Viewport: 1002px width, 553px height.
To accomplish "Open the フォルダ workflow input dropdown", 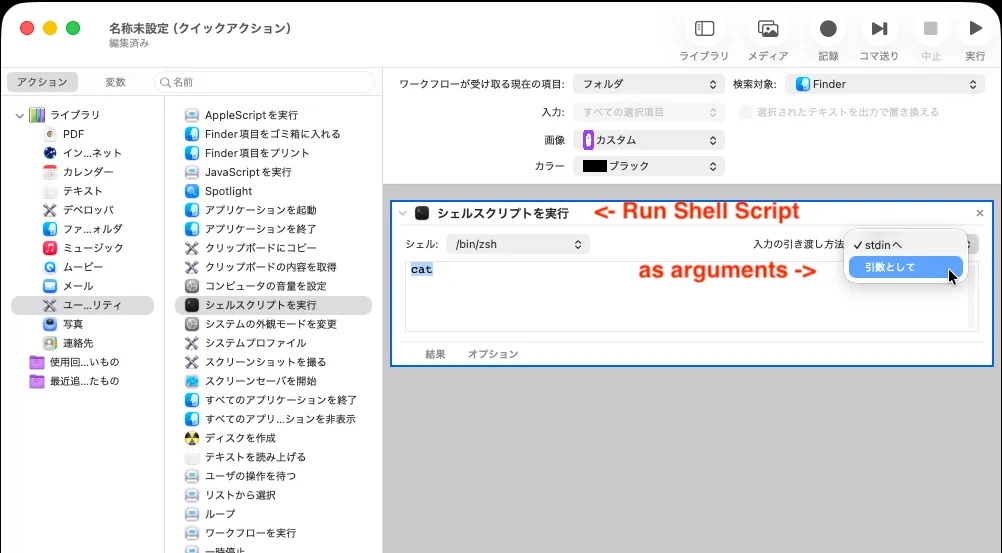I will click(649, 84).
